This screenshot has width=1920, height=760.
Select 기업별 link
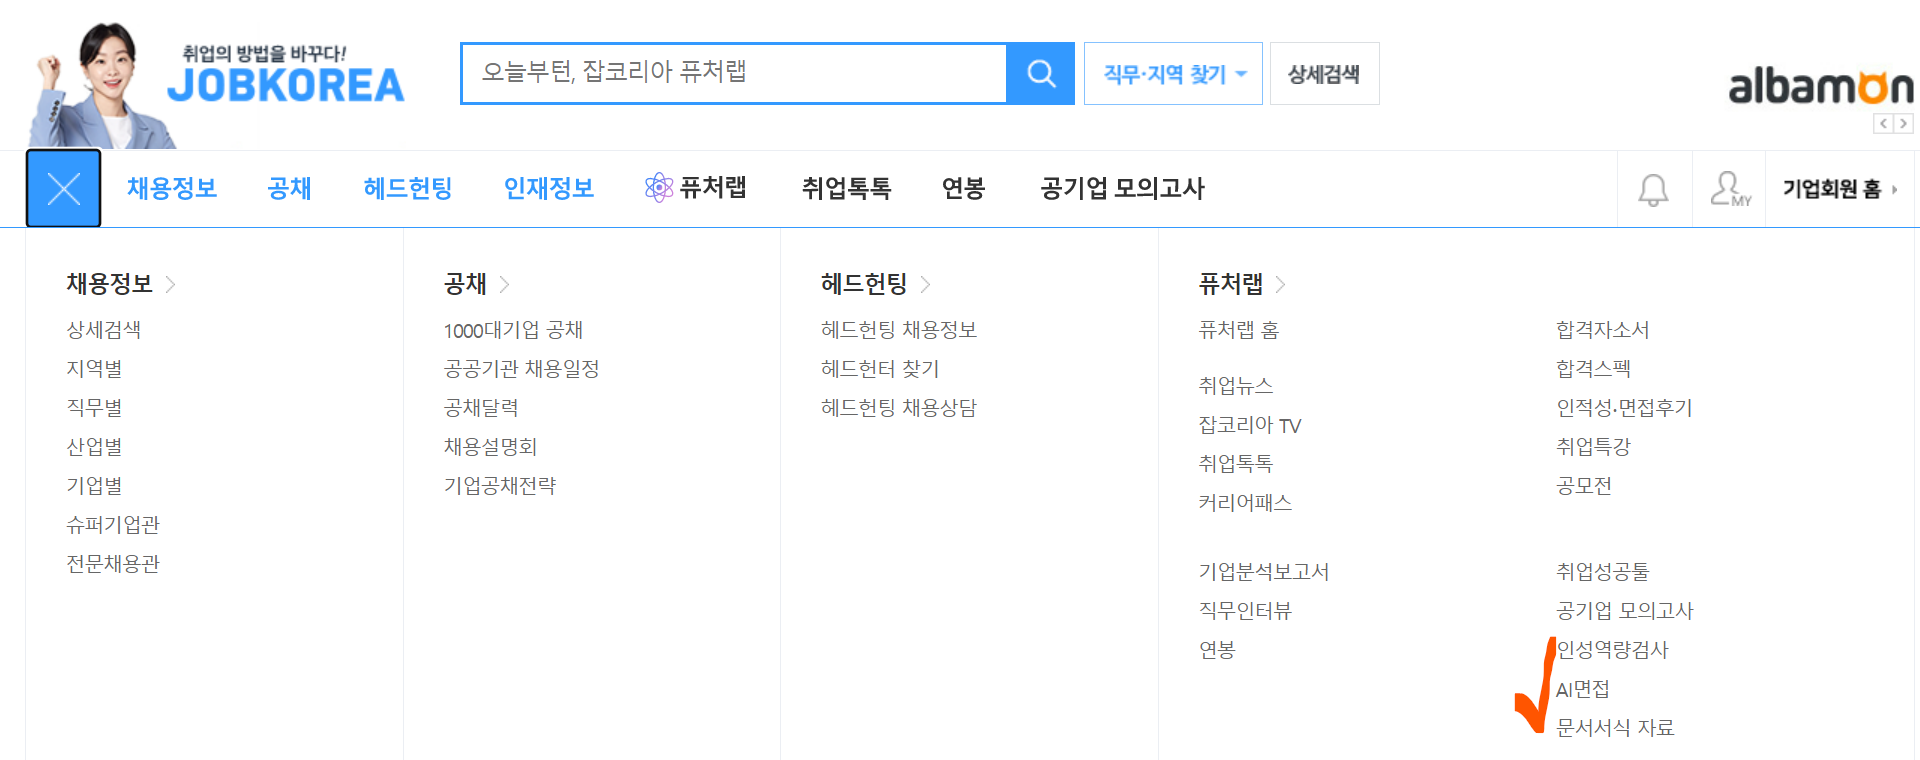click(x=94, y=486)
